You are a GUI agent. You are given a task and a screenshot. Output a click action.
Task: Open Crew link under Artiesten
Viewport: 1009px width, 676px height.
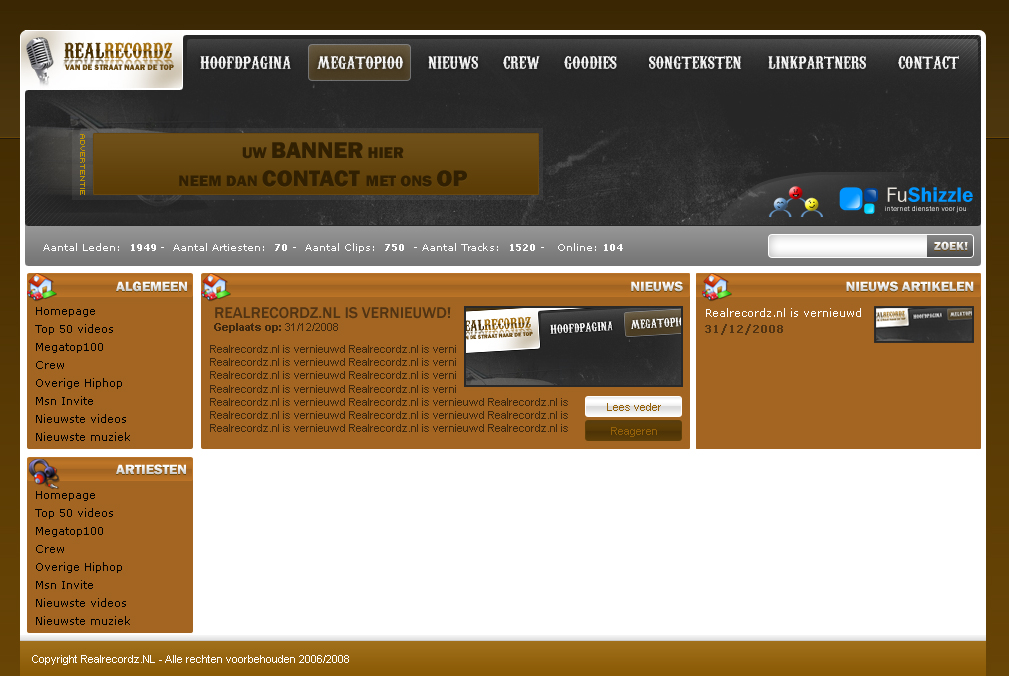click(x=50, y=549)
